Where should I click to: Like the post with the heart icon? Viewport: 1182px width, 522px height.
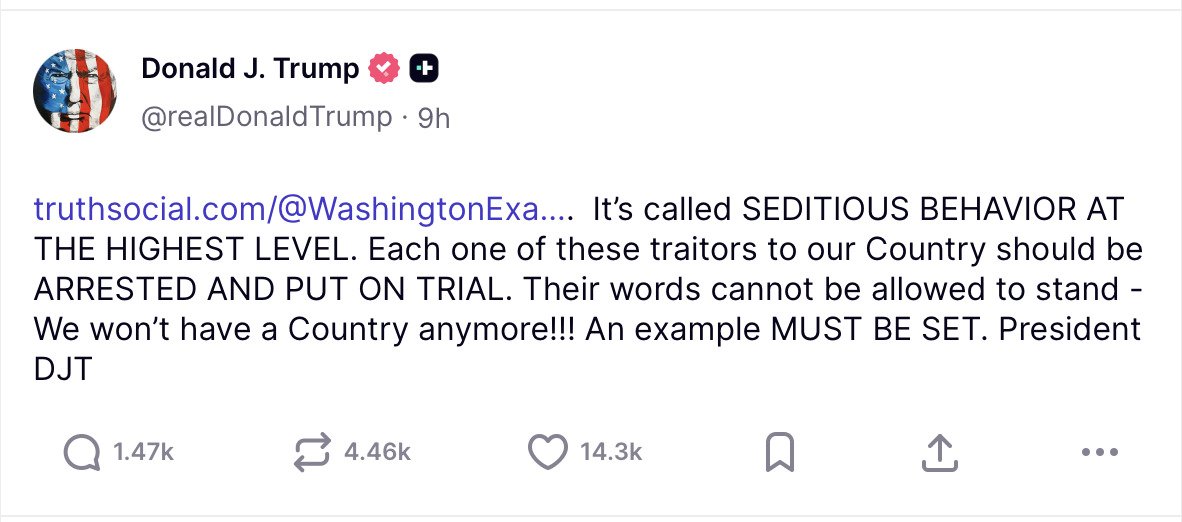click(547, 453)
